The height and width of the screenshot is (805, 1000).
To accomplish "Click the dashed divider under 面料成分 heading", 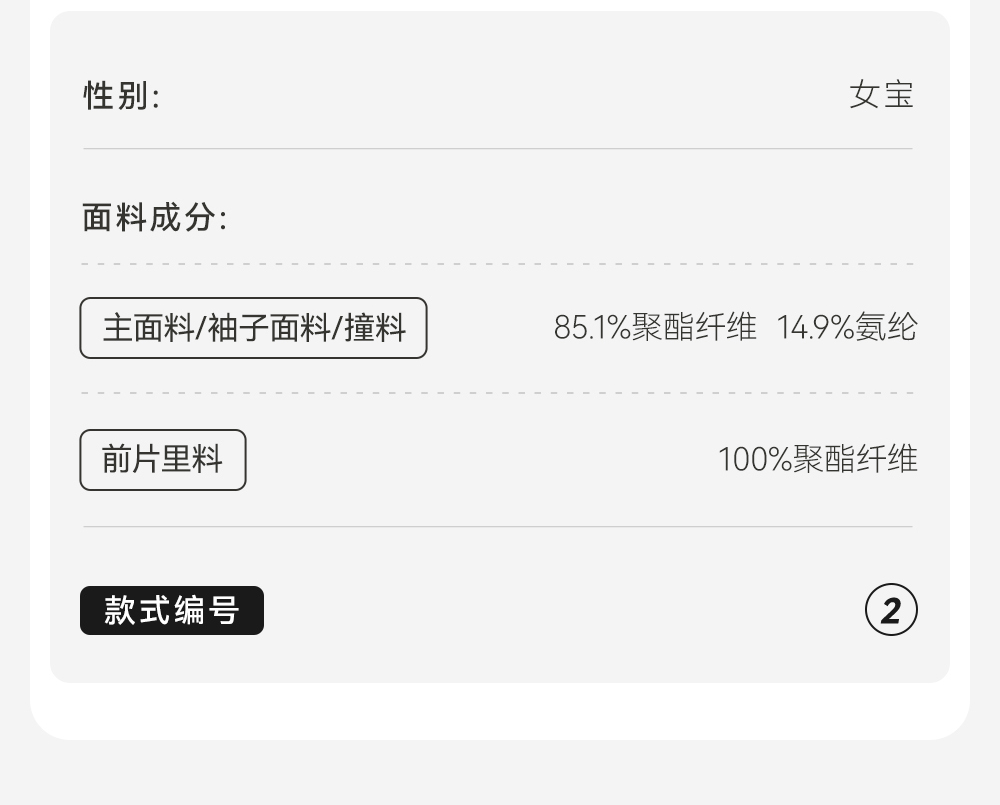I will point(497,264).
